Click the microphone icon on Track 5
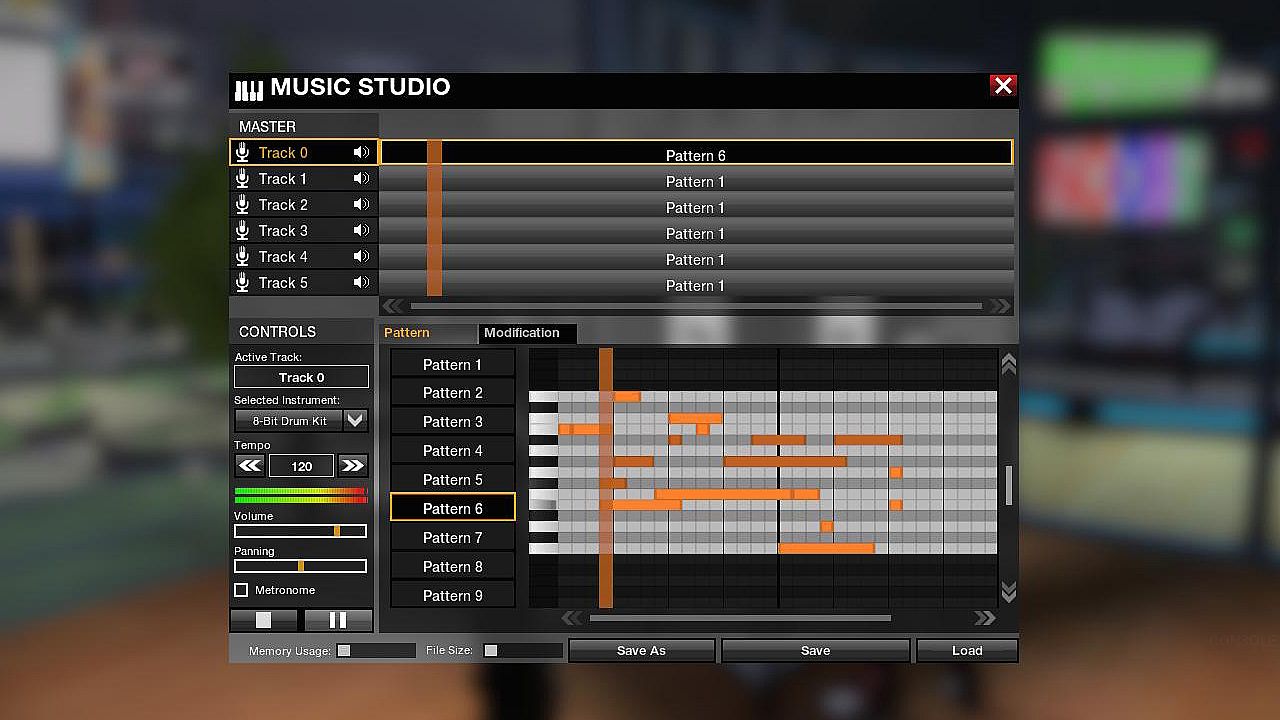Viewport: 1280px width, 720px height. click(x=242, y=283)
